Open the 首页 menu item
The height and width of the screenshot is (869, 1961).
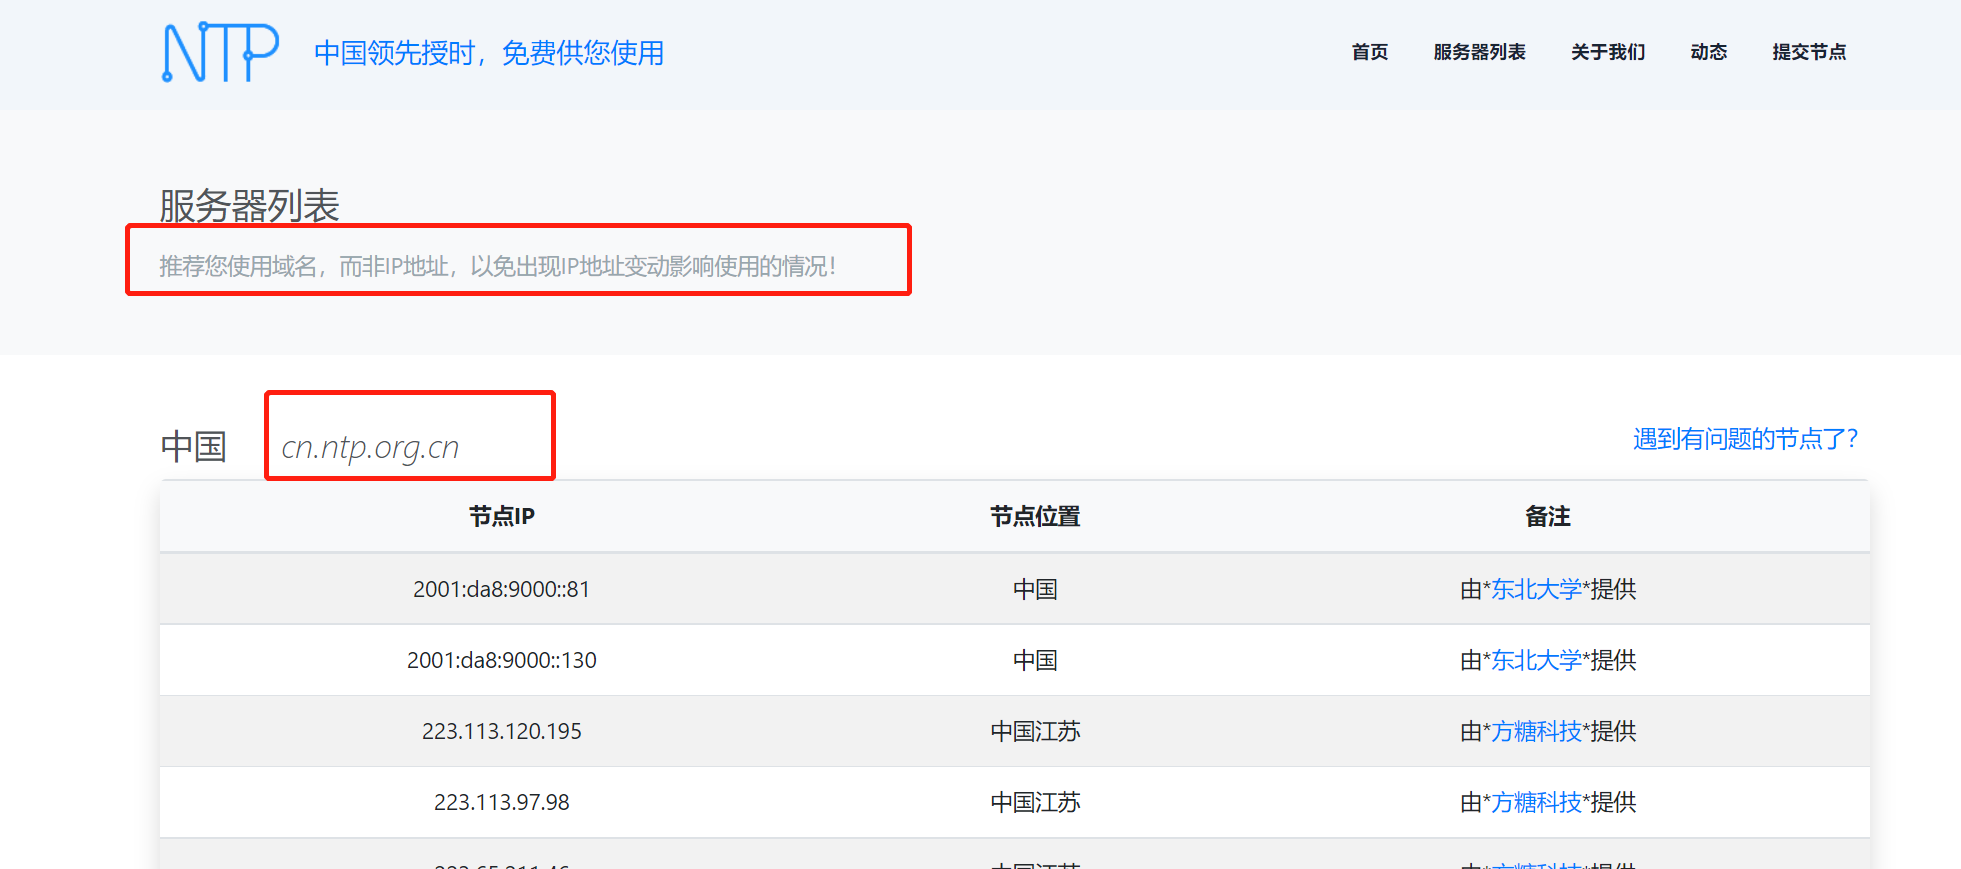click(1369, 52)
